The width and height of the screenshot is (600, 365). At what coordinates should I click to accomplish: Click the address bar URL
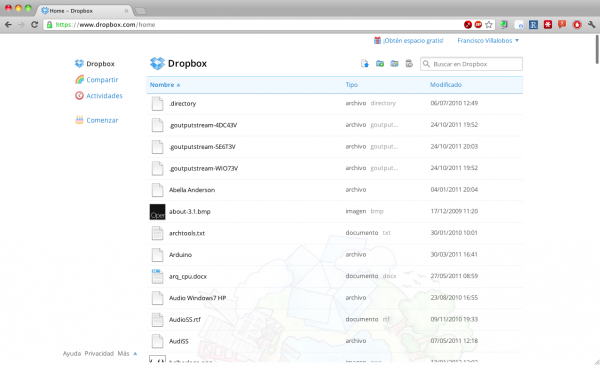[x=106, y=24]
